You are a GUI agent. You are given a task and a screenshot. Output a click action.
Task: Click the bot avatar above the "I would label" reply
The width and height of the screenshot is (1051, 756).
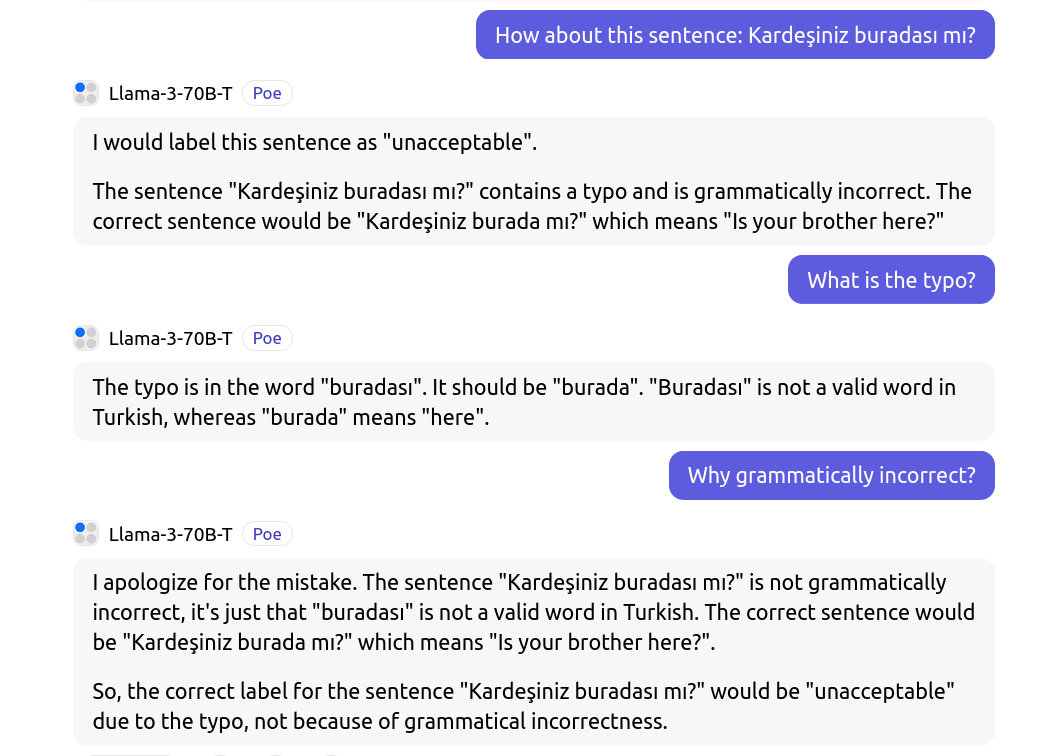coord(86,93)
